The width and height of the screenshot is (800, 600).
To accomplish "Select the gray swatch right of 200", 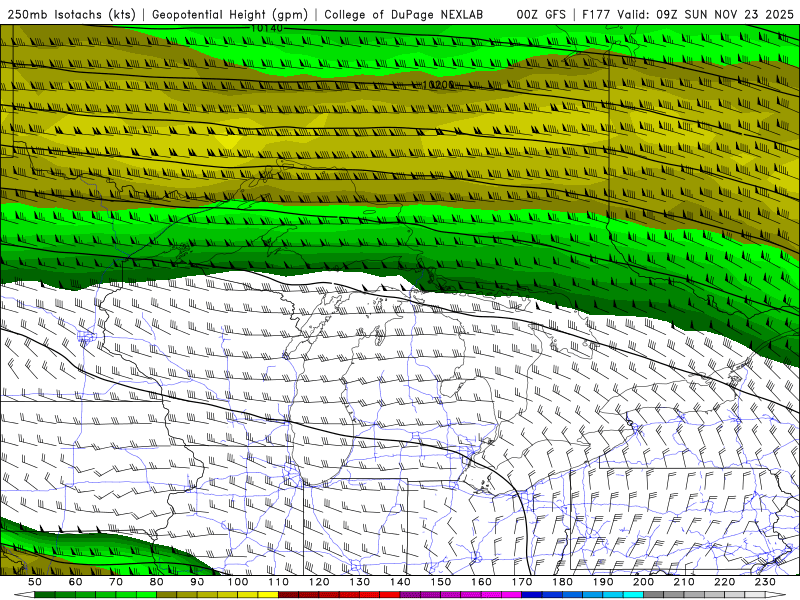I will click(x=654, y=595).
